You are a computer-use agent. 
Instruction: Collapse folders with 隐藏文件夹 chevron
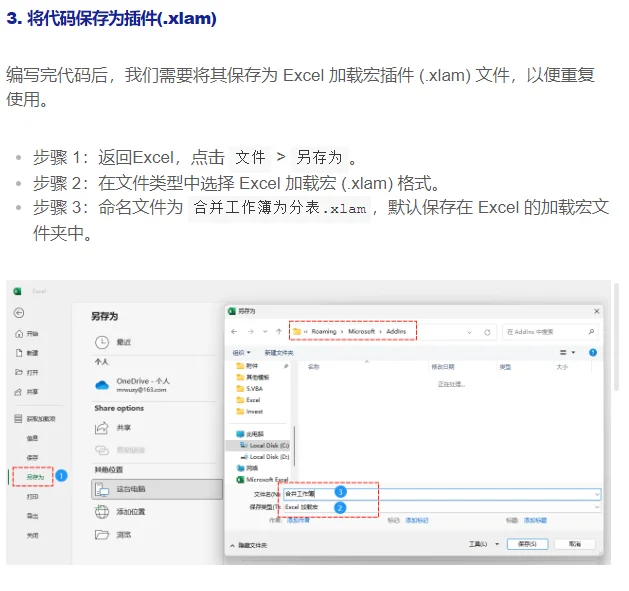tap(232, 545)
